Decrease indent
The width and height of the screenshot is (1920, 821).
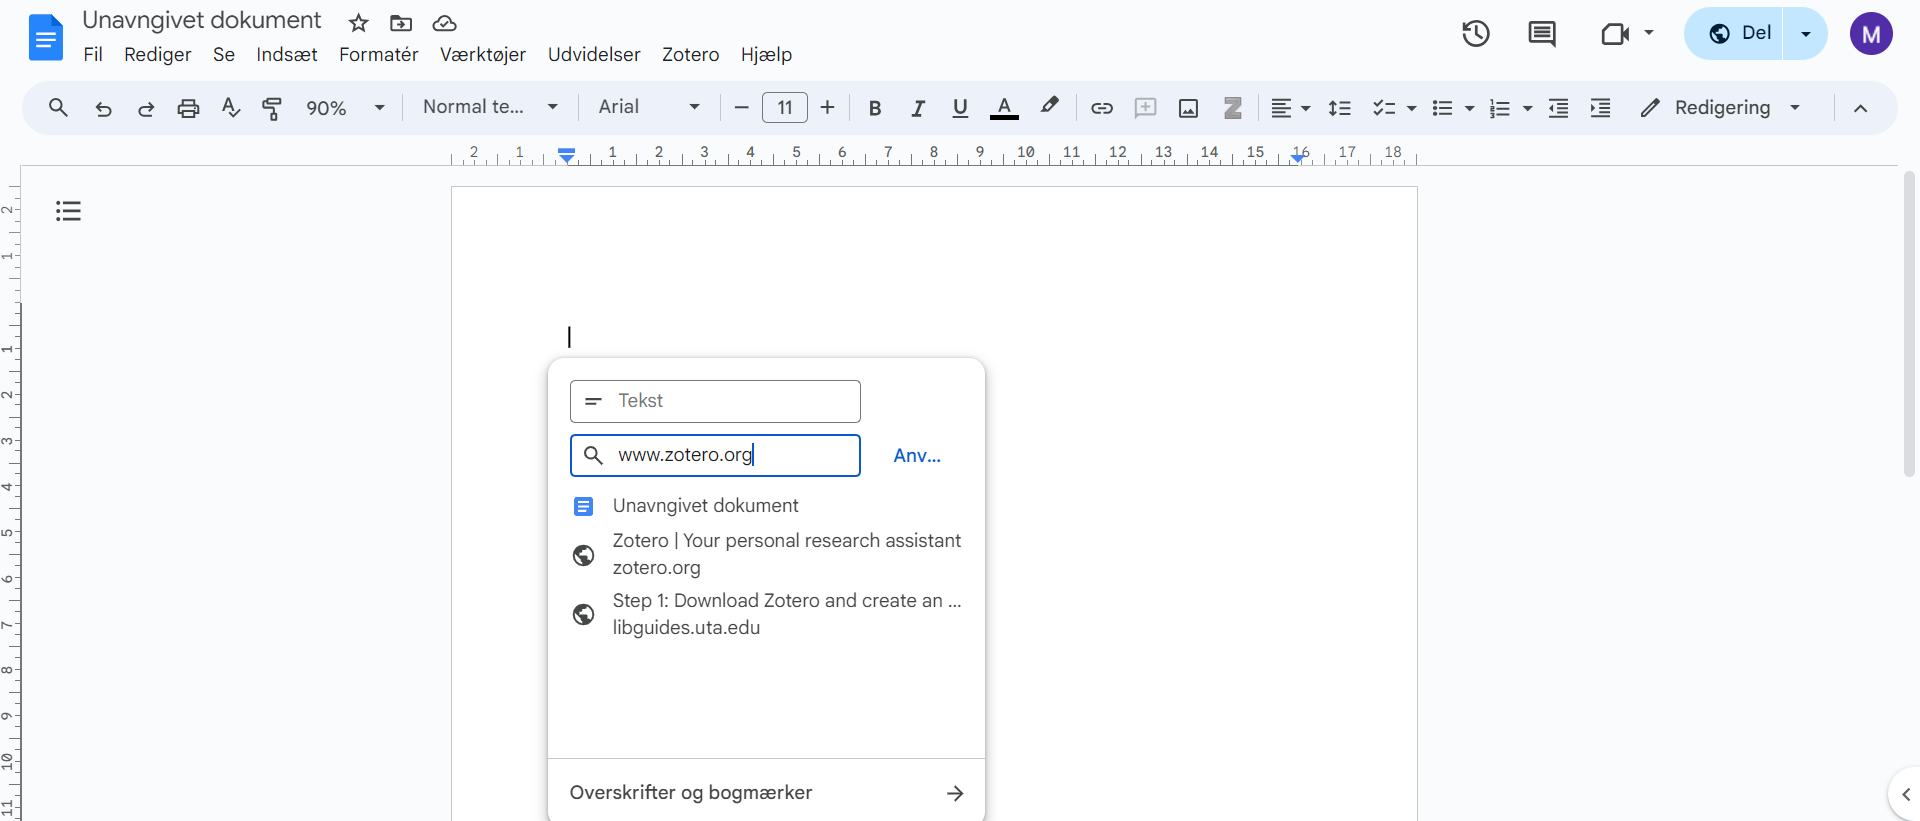[x=1558, y=108]
